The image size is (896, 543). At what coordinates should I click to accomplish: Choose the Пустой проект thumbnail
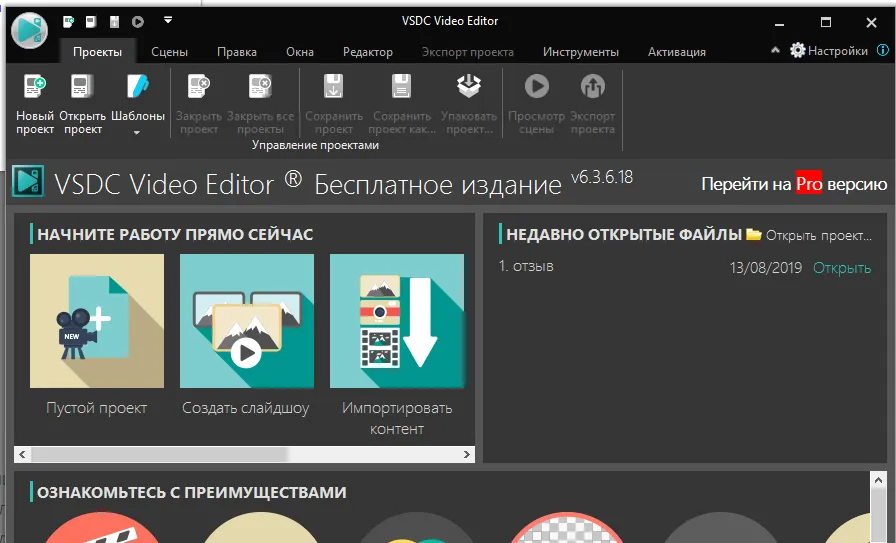click(x=97, y=321)
